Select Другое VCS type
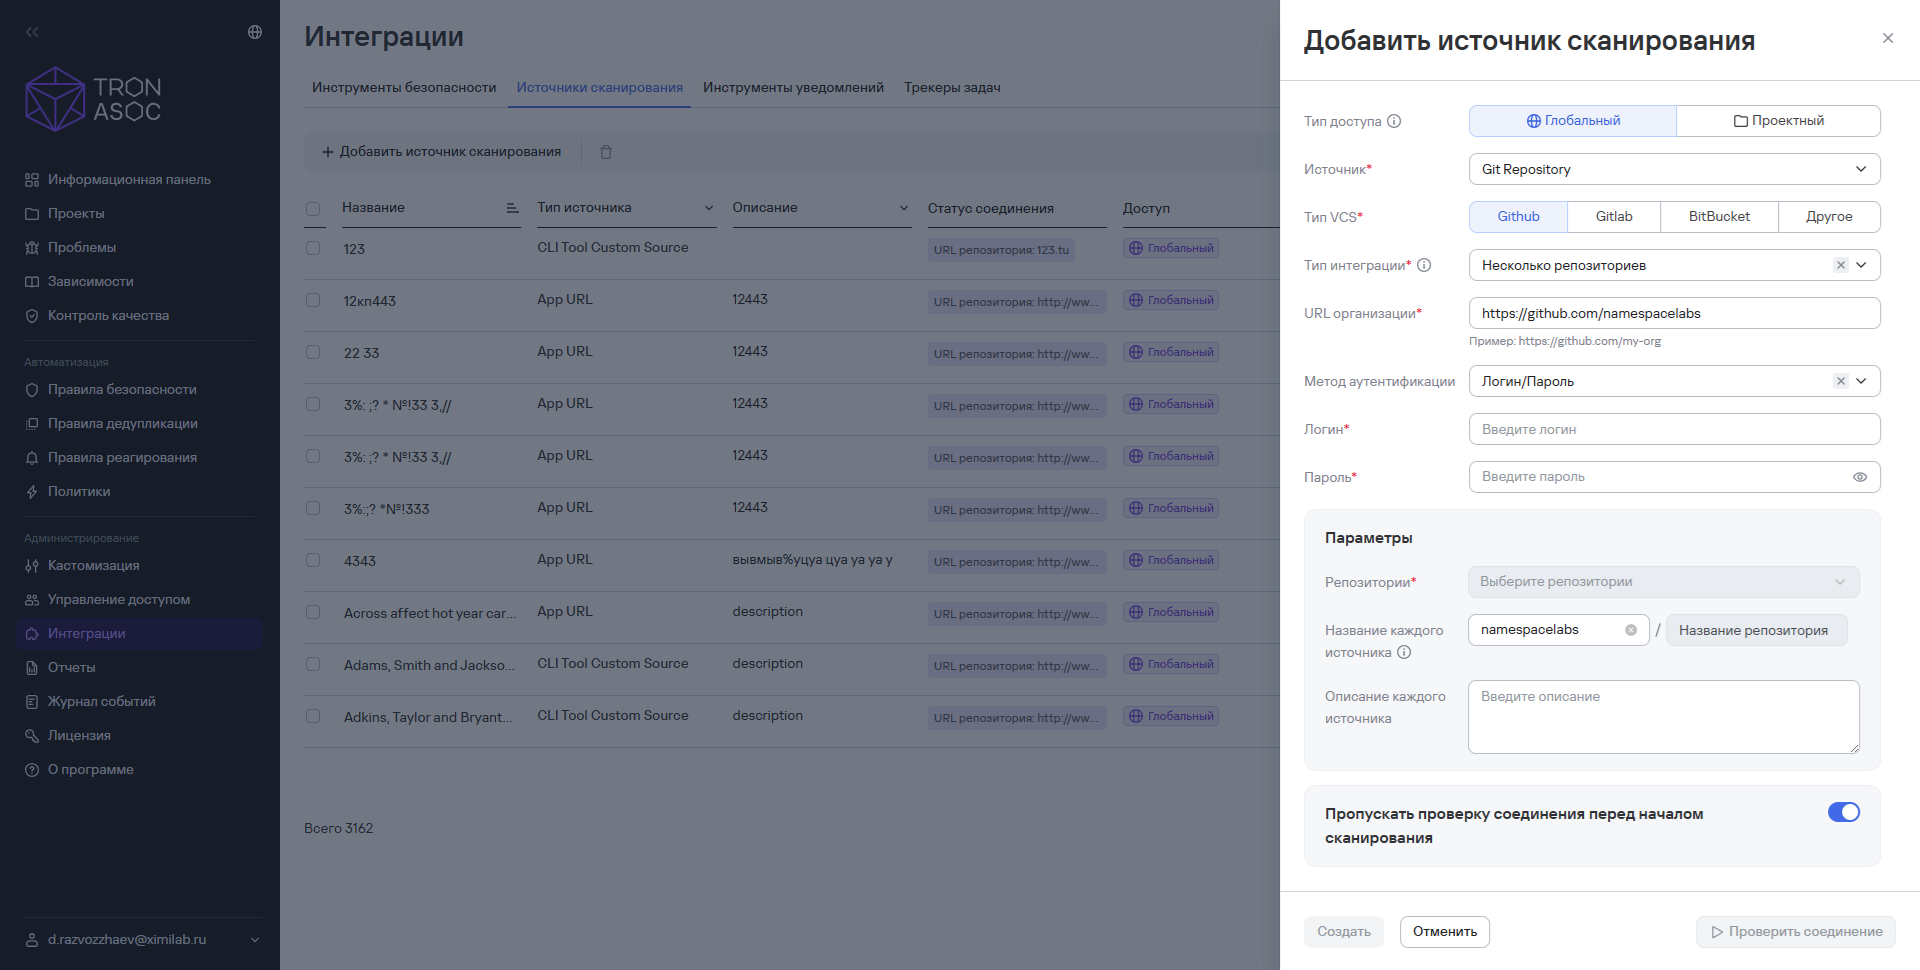The image size is (1920, 970). [x=1829, y=217]
